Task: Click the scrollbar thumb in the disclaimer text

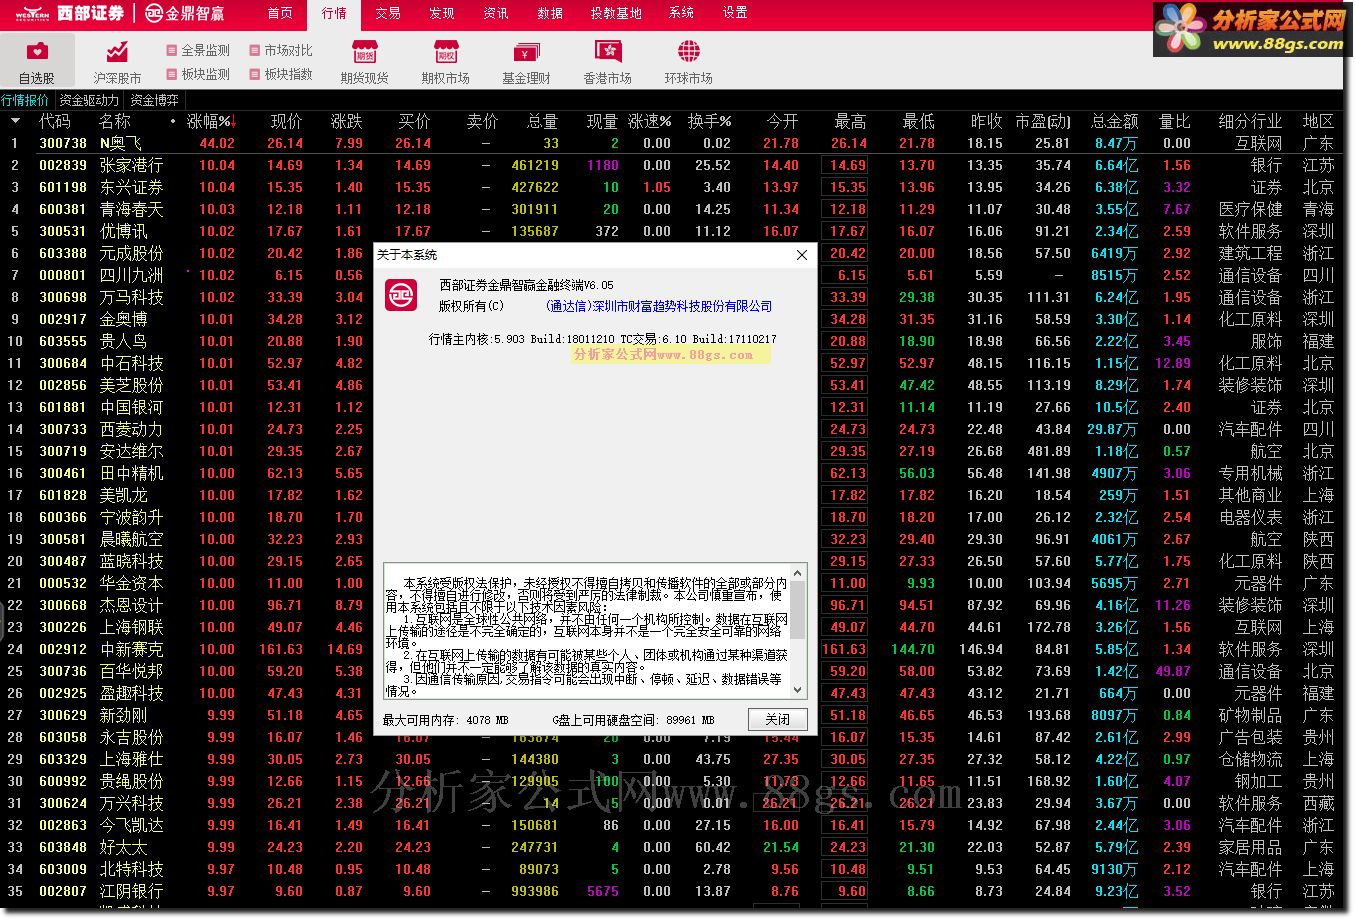Action: [797, 612]
